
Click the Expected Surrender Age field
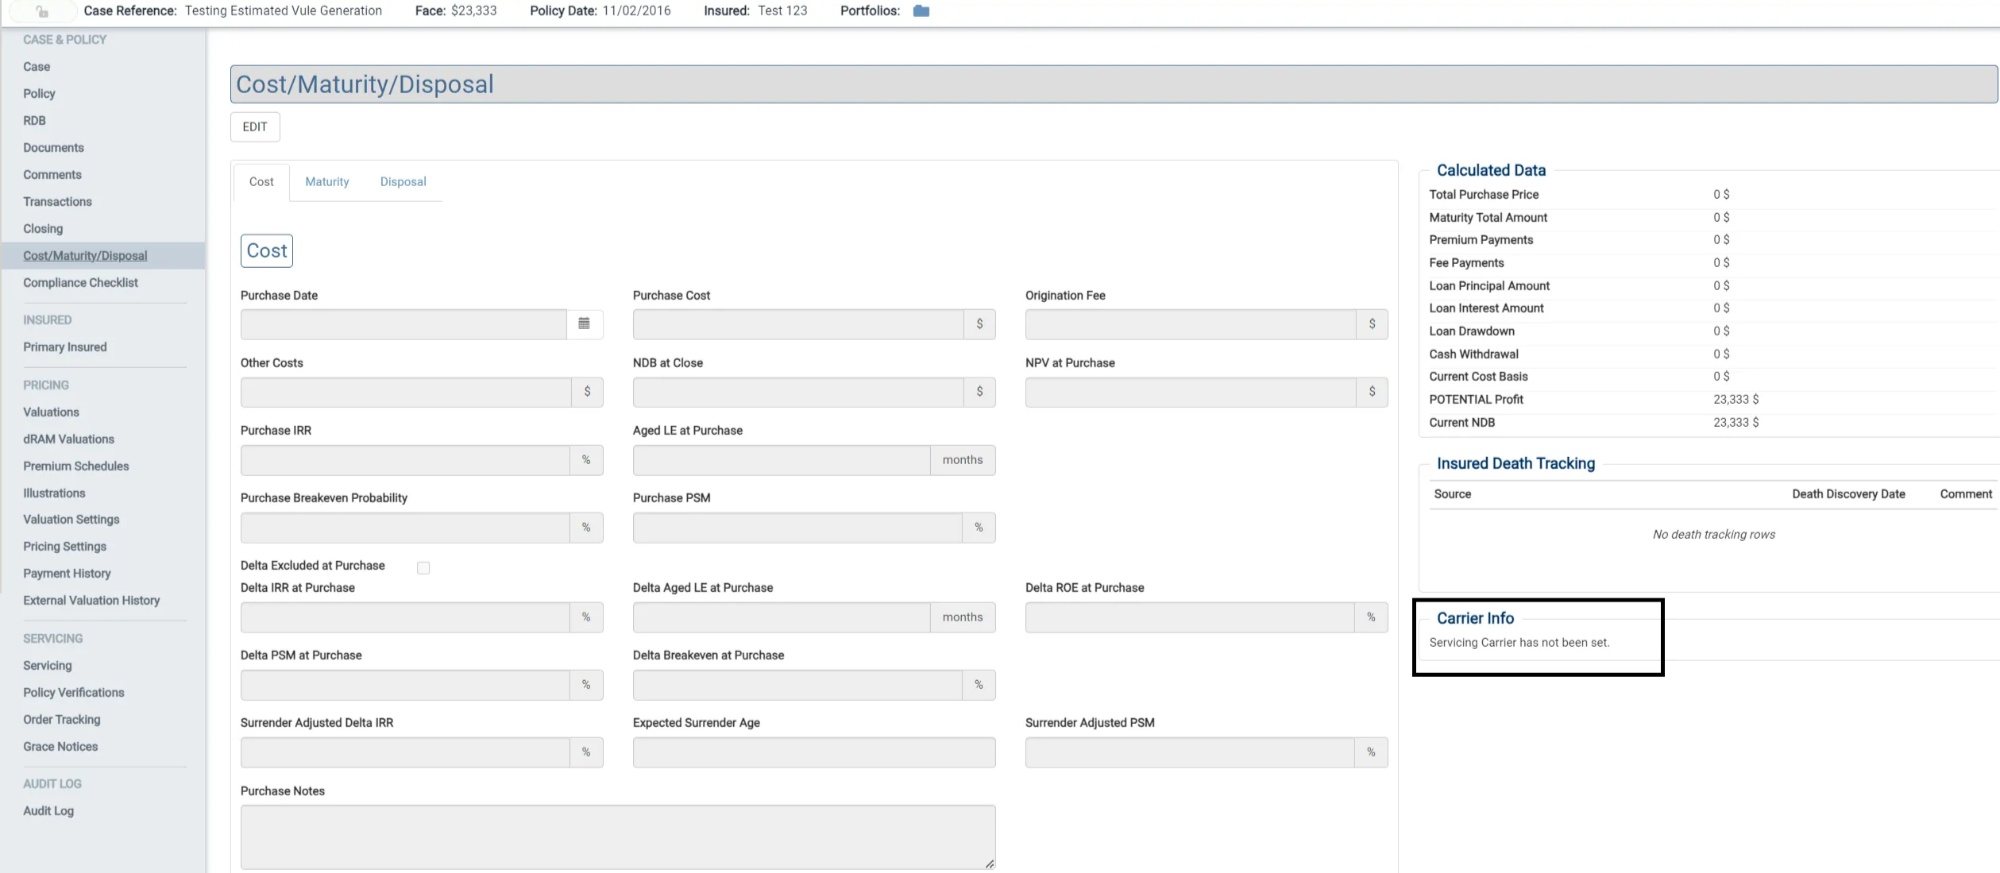(813, 752)
